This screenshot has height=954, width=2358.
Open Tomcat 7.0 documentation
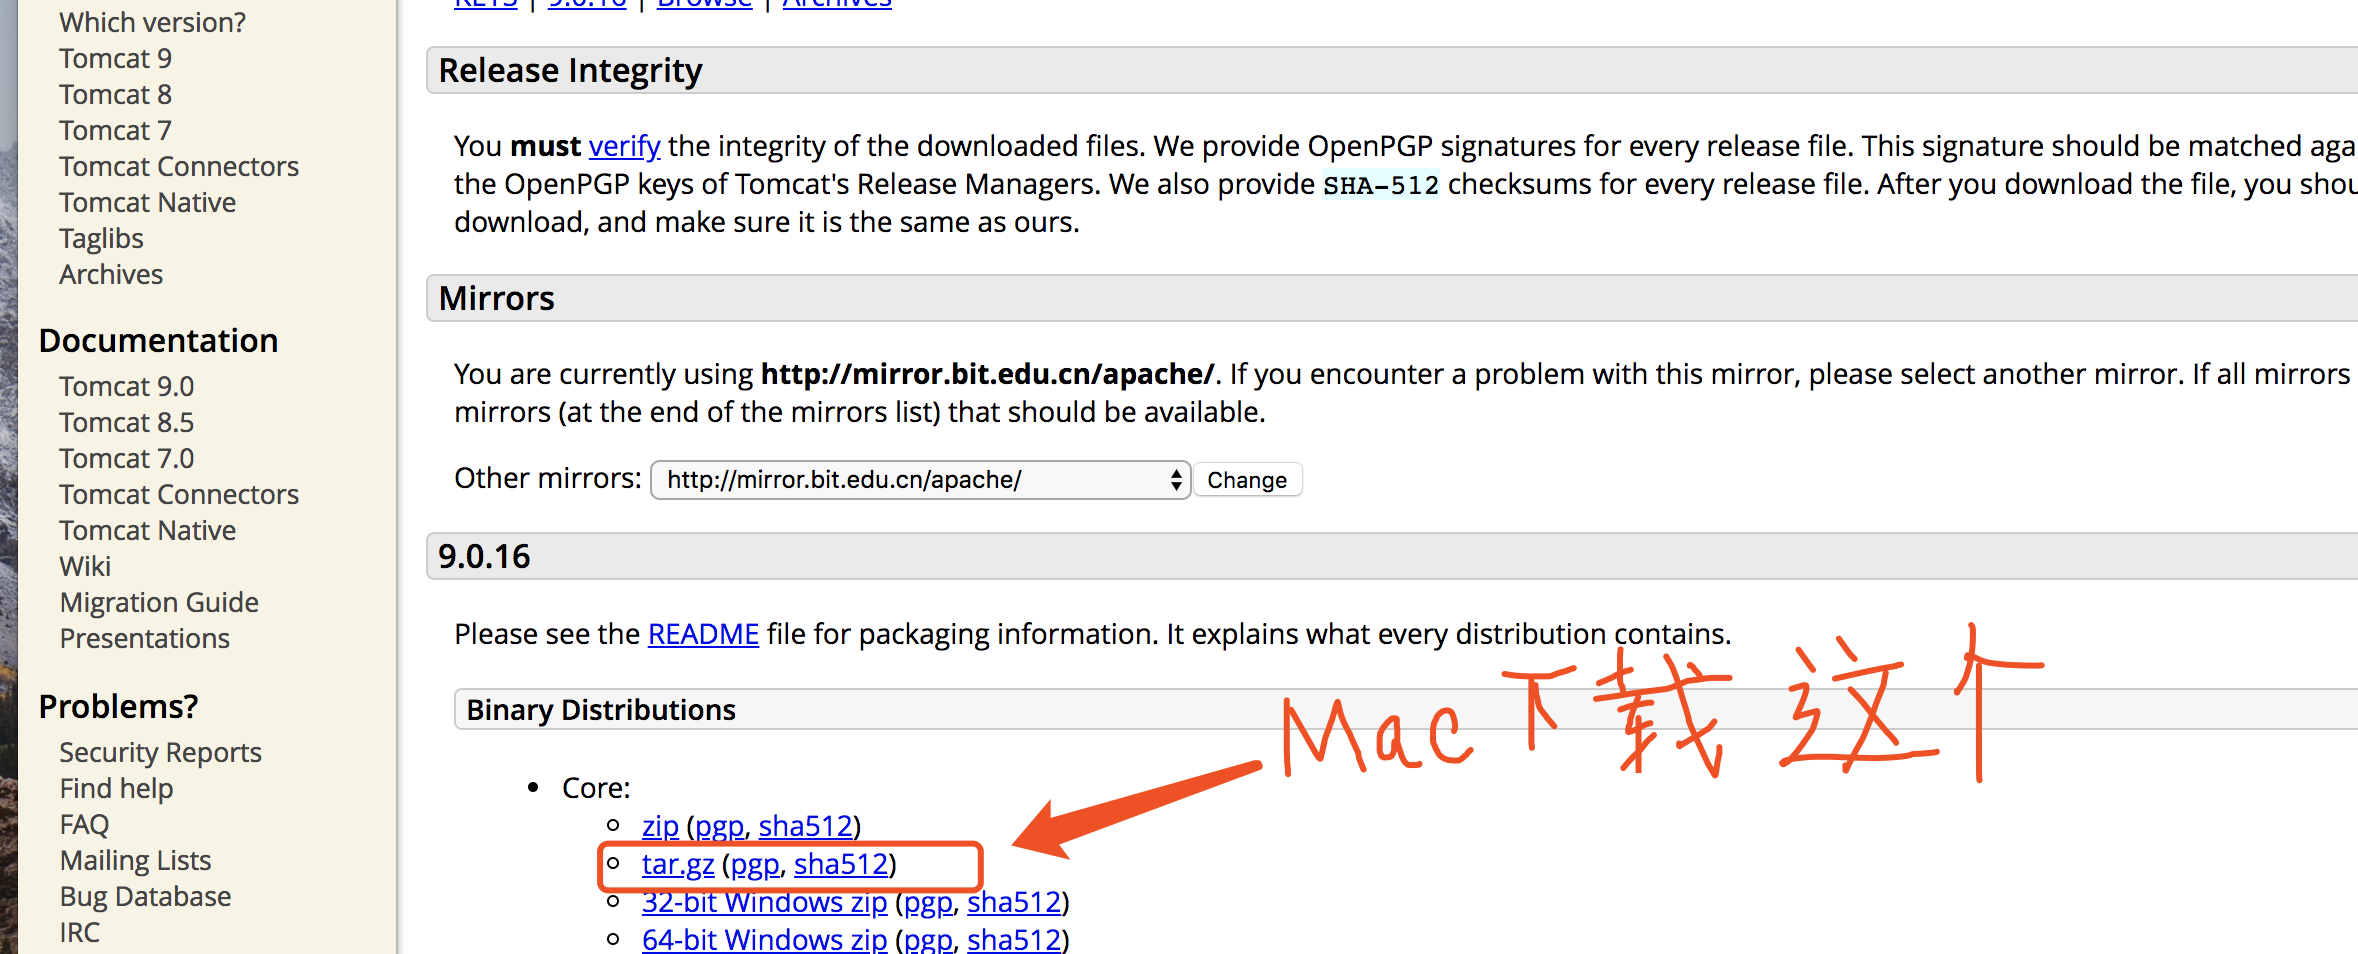pos(126,458)
